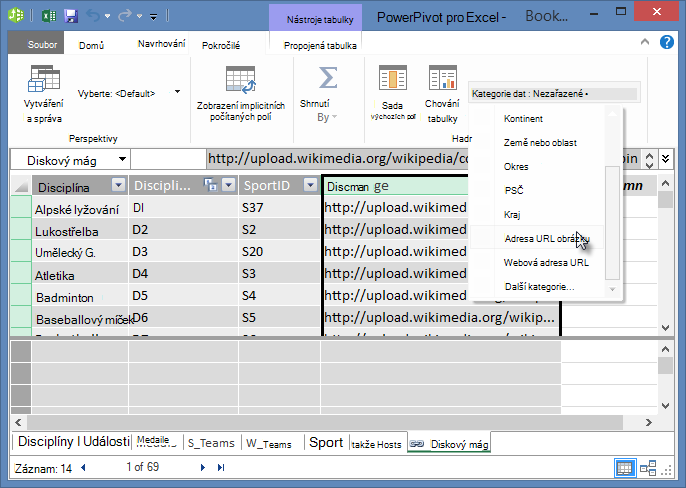Image resolution: width=686 pixels, height=488 pixels.
Task: Open the linked Diskový mág tab
Action: [x=449, y=444]
